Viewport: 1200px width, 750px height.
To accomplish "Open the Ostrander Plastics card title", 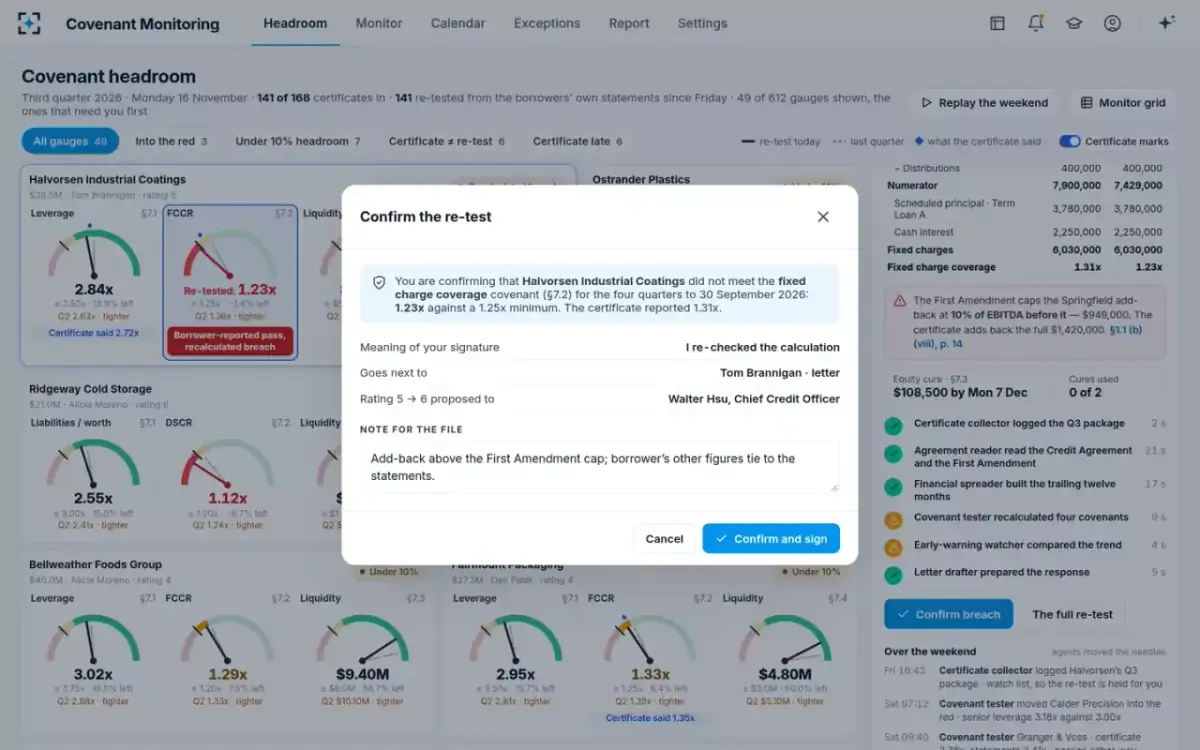I will (x=641, y=180).
